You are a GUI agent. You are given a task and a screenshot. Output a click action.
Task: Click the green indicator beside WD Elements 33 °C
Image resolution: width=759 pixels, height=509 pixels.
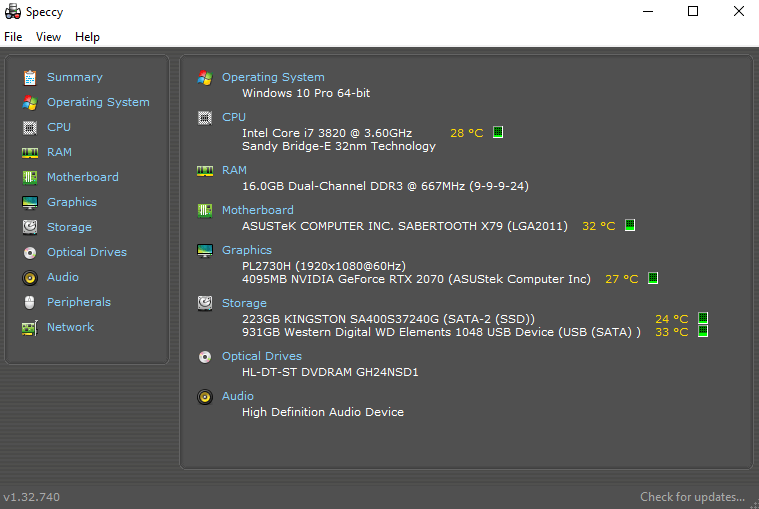click(x=703, y=331)
